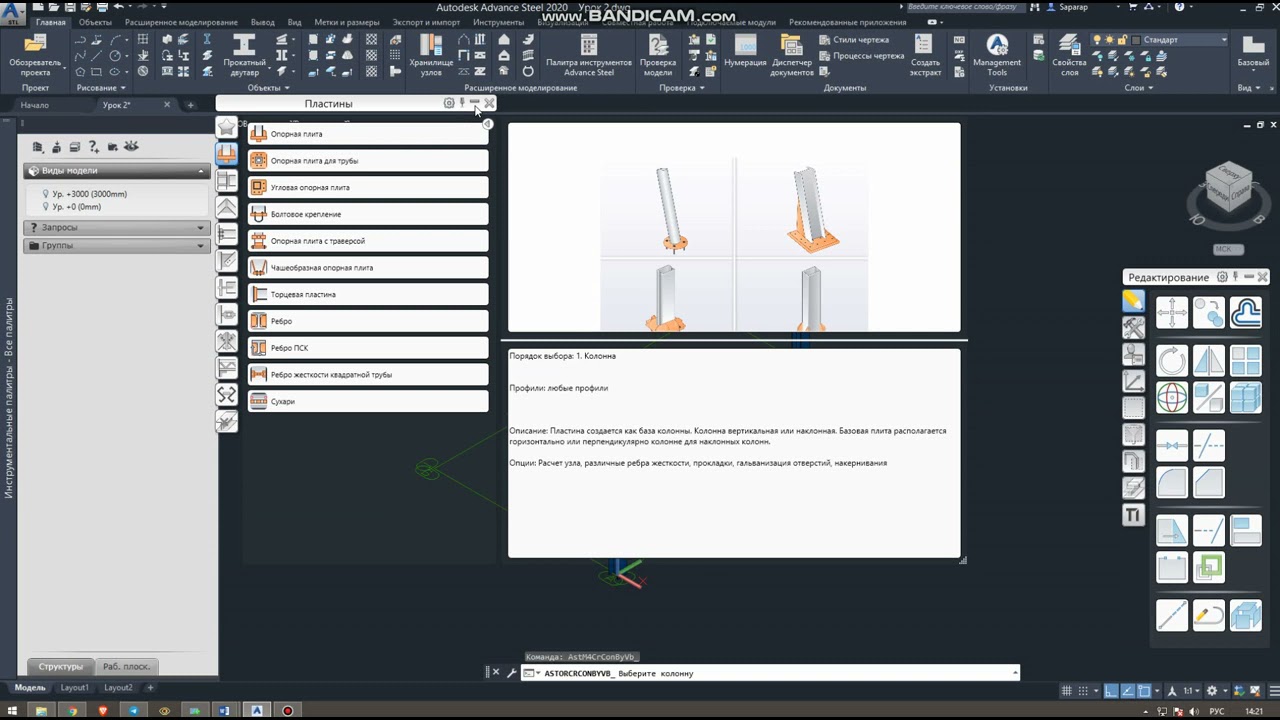Viewport: 1280px width, 720px height.
Task: Click the base plate preview image
Action: (x=734, y=227)
